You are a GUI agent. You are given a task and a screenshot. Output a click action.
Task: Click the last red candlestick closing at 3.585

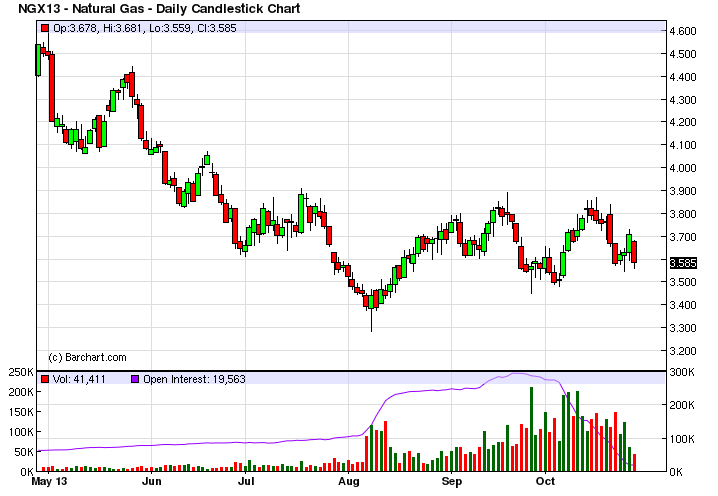[634, 252]
